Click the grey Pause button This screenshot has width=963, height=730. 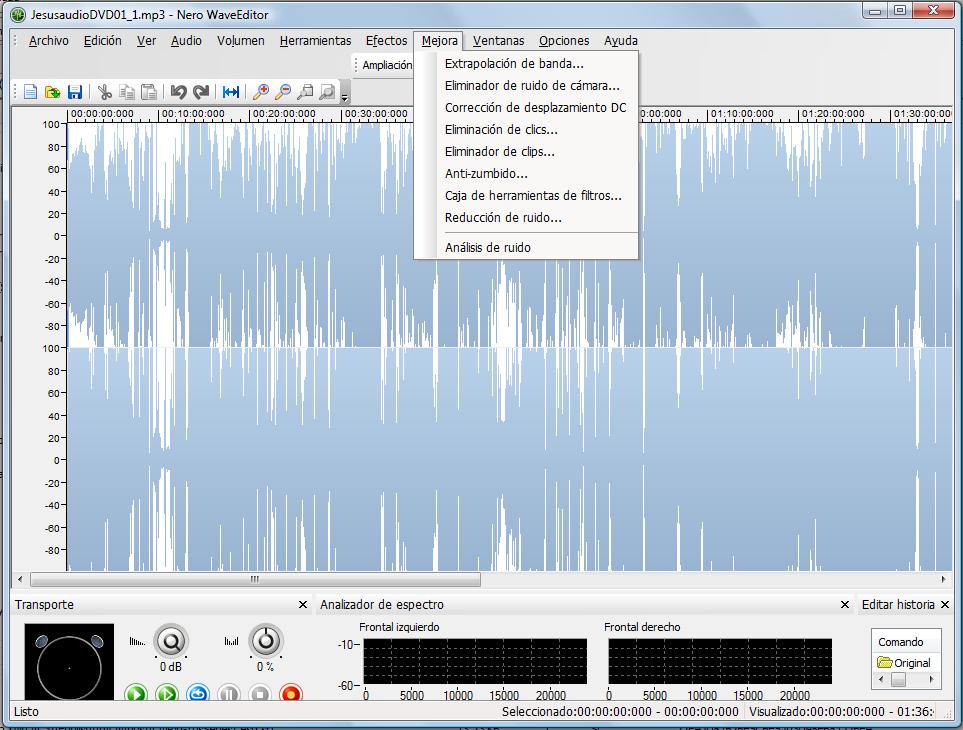click(229, 693)
